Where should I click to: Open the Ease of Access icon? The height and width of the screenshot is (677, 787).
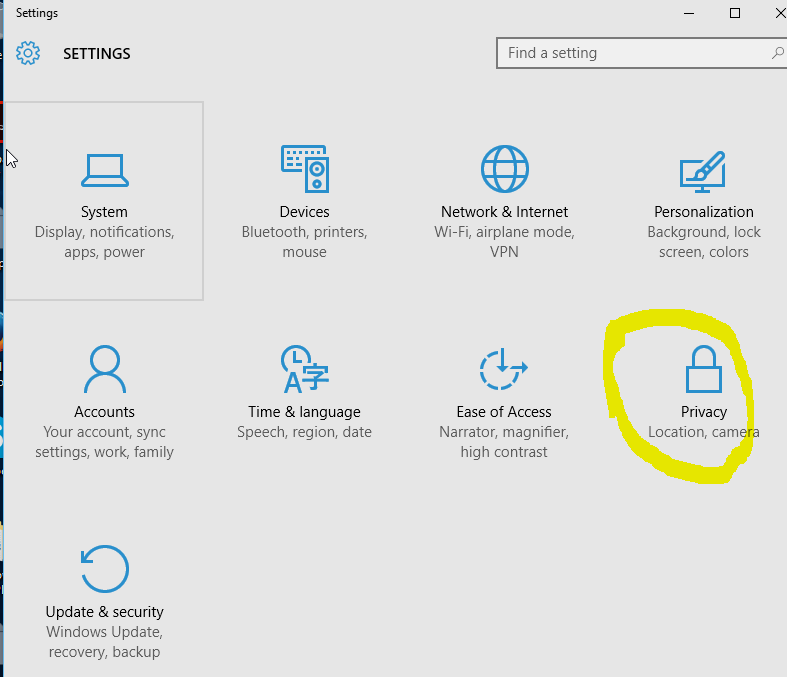point(503,369)
